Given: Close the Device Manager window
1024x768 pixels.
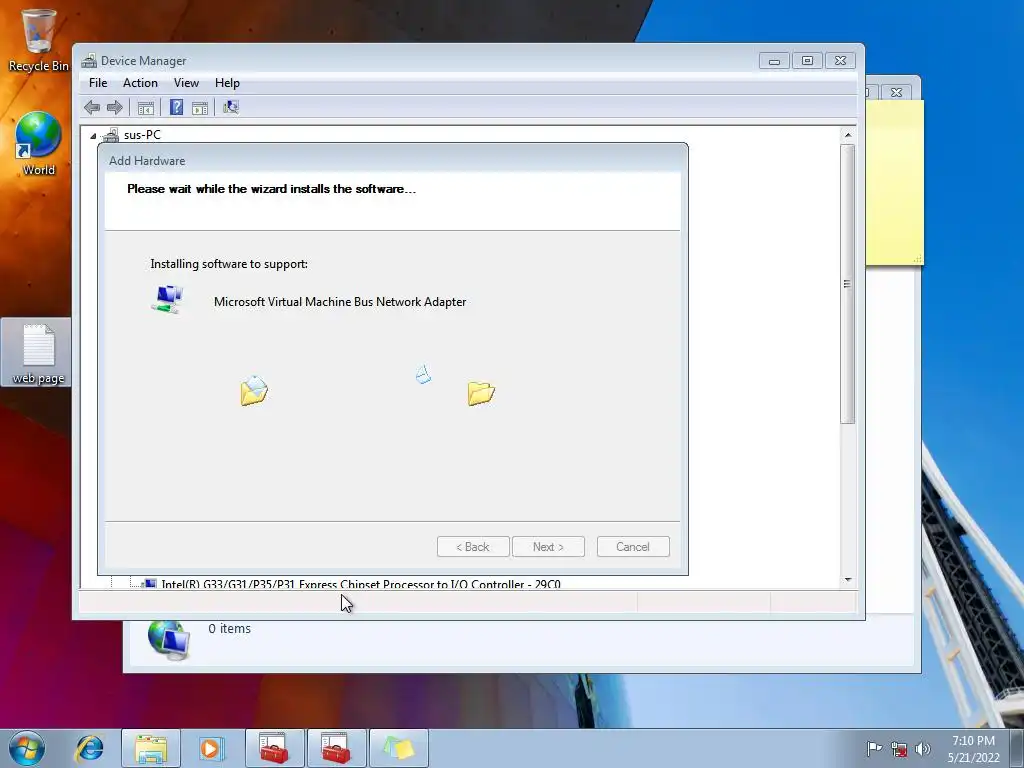Looking at the screenshot, I should [840, 61].
